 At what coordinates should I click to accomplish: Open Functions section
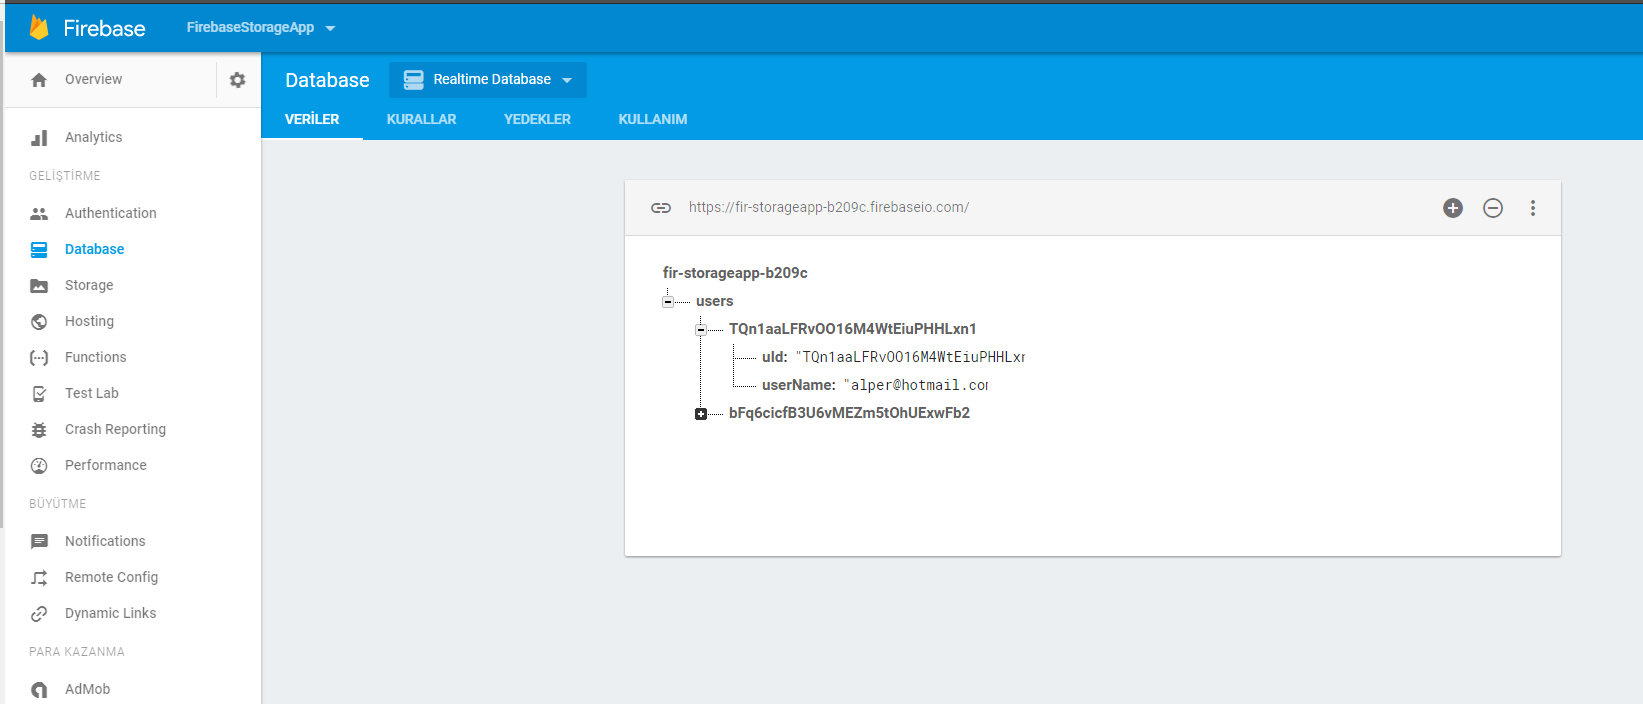point(96,358)
